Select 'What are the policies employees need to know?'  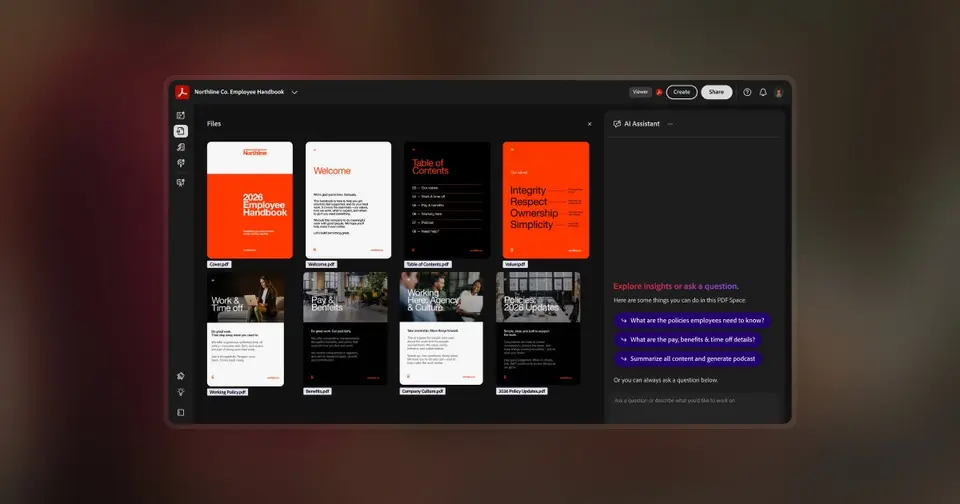click(x=692, y=320)
